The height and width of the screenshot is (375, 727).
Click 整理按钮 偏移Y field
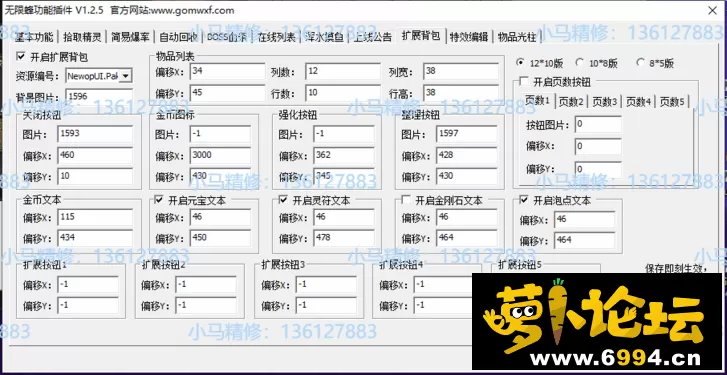466,177
